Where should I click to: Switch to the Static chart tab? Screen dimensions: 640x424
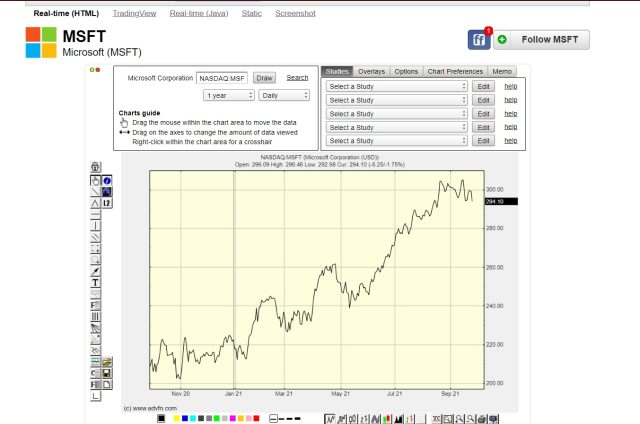(x=251, y=13)
